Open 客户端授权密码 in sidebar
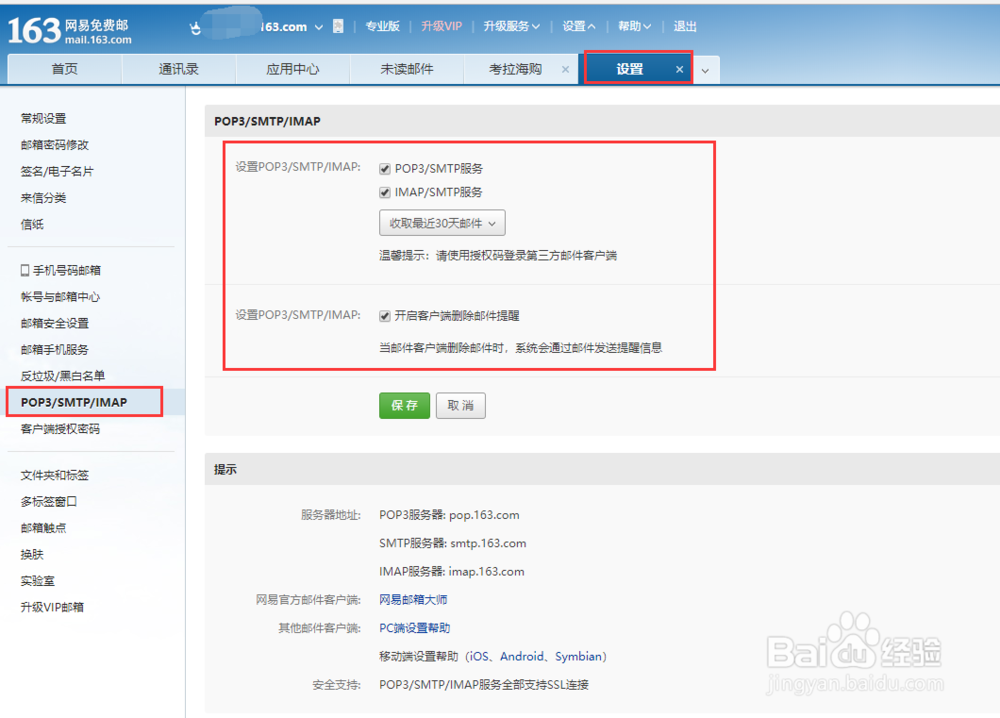The width and height of the screenshot is (1000, 718). (x=60, y=429)
